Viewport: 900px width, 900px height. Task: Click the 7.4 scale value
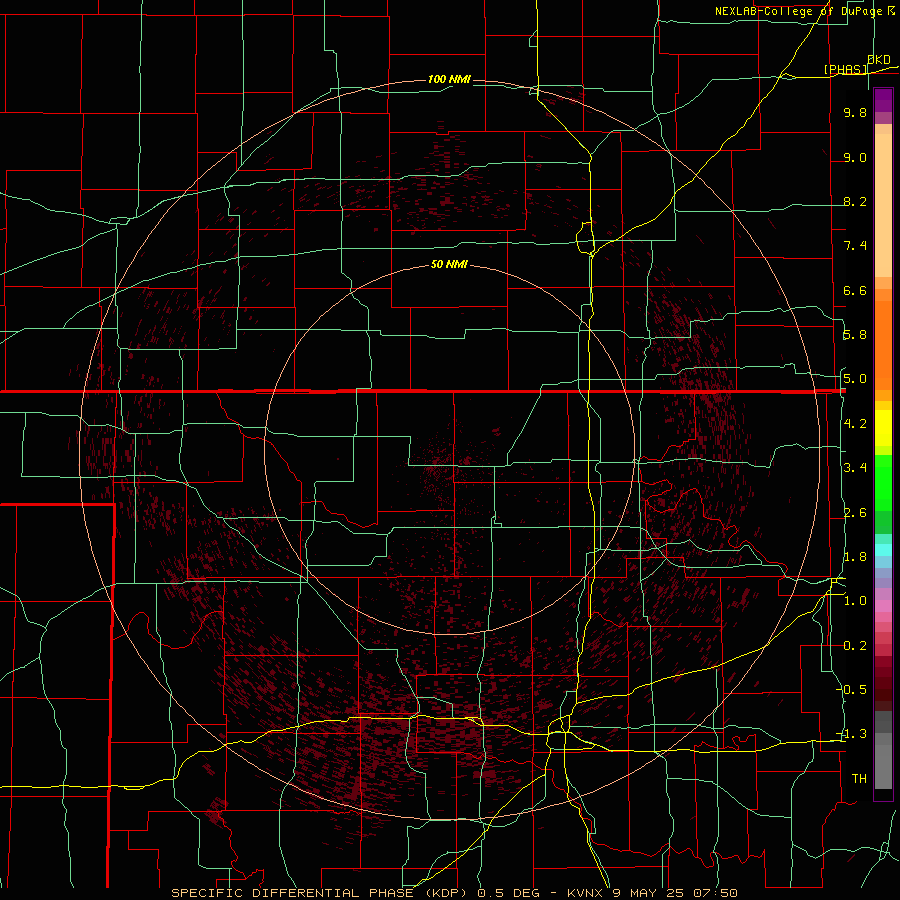(855, 246)
